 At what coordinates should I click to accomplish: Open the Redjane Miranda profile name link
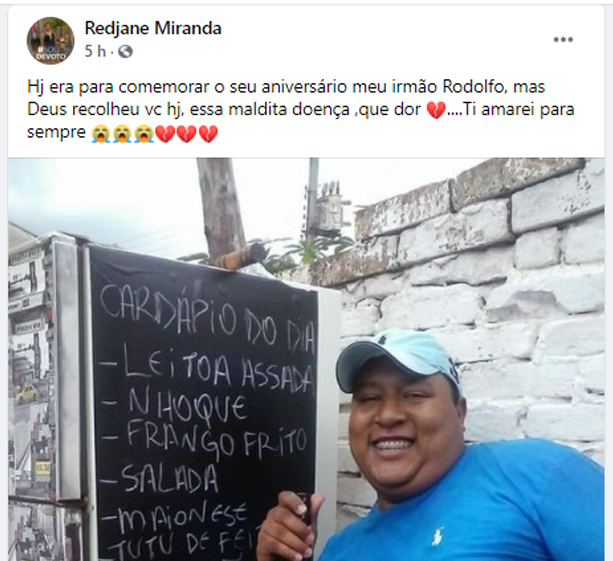pyautogui.click(x=153, y=28)
